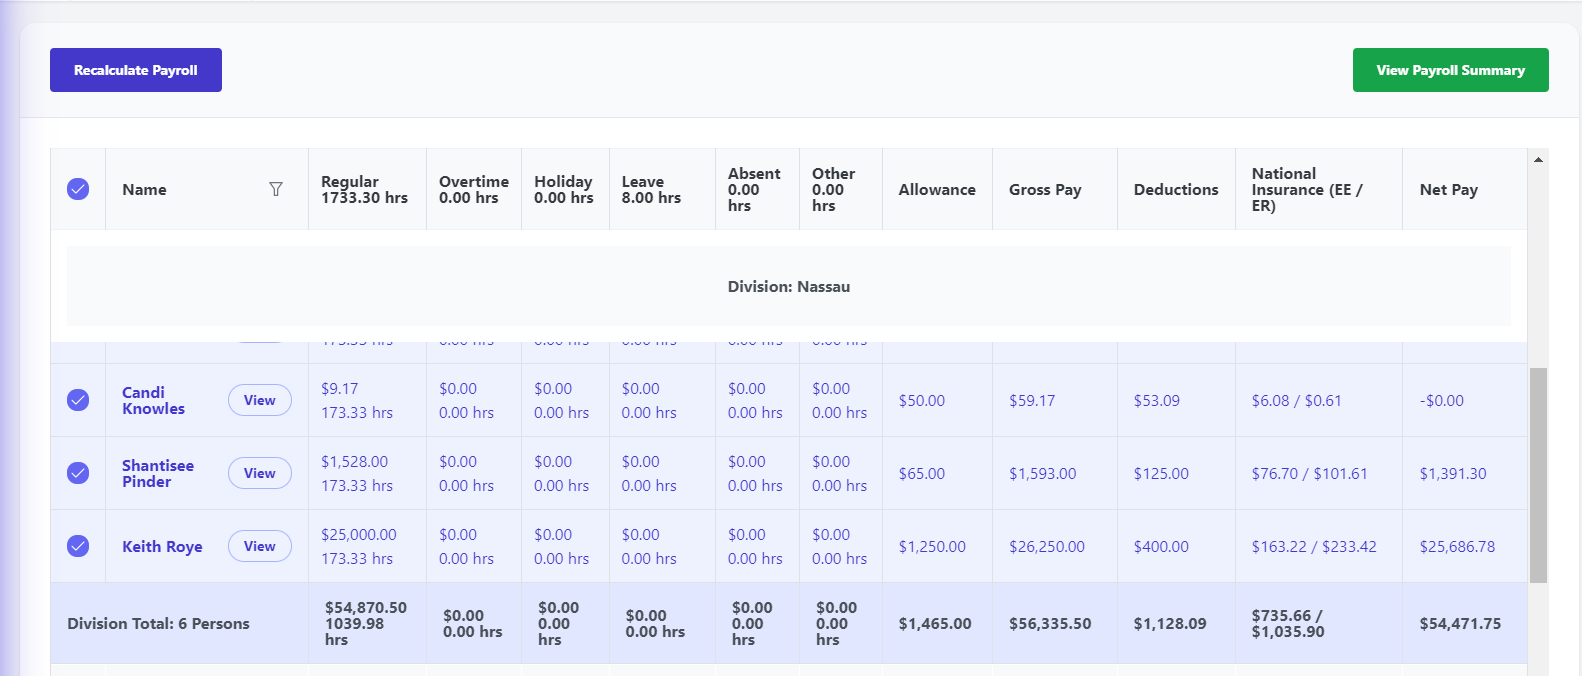
Task: Select insurance value $76.70 / $101.61
Action: 1310,473
